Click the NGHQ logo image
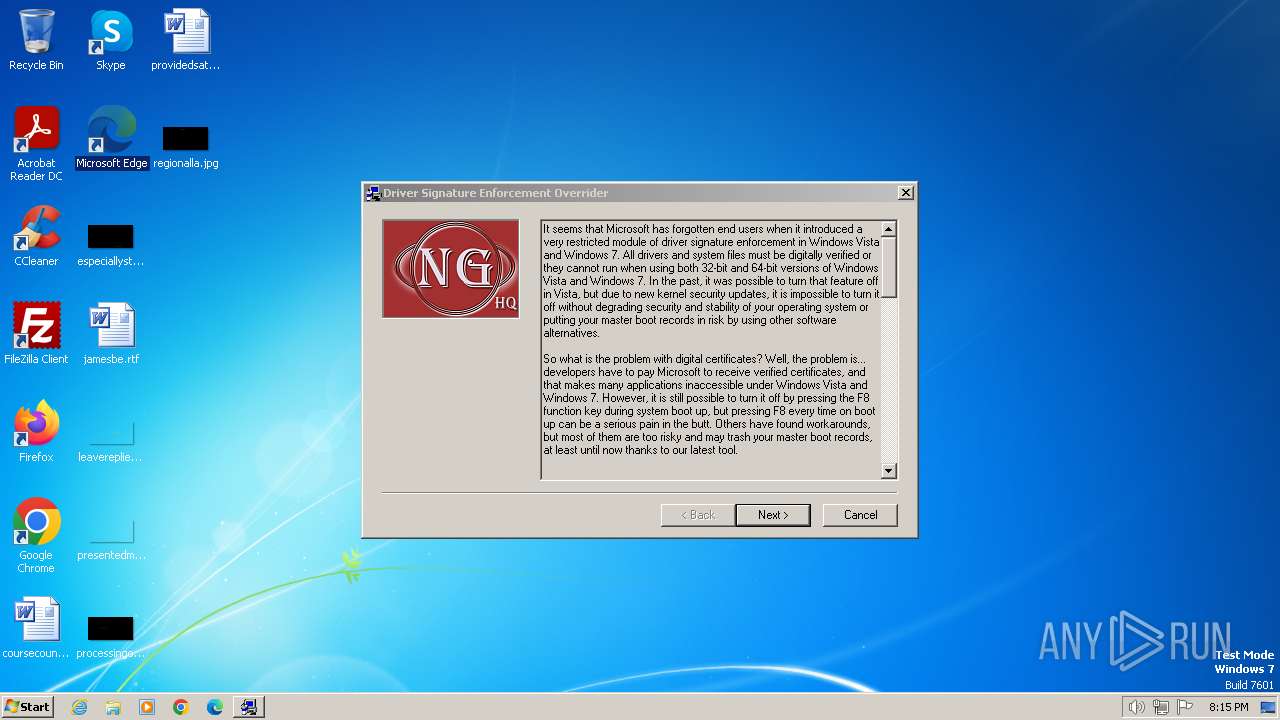 pos(451,269)
